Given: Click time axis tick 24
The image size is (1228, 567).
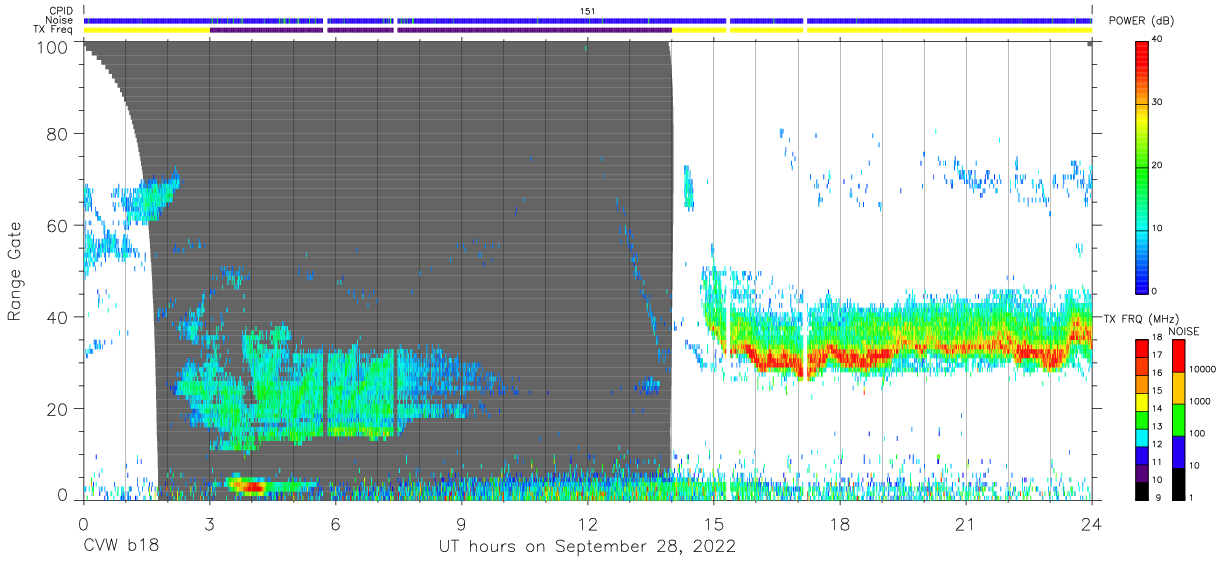Looking at the screenshot, I should tap(1091, 524).
